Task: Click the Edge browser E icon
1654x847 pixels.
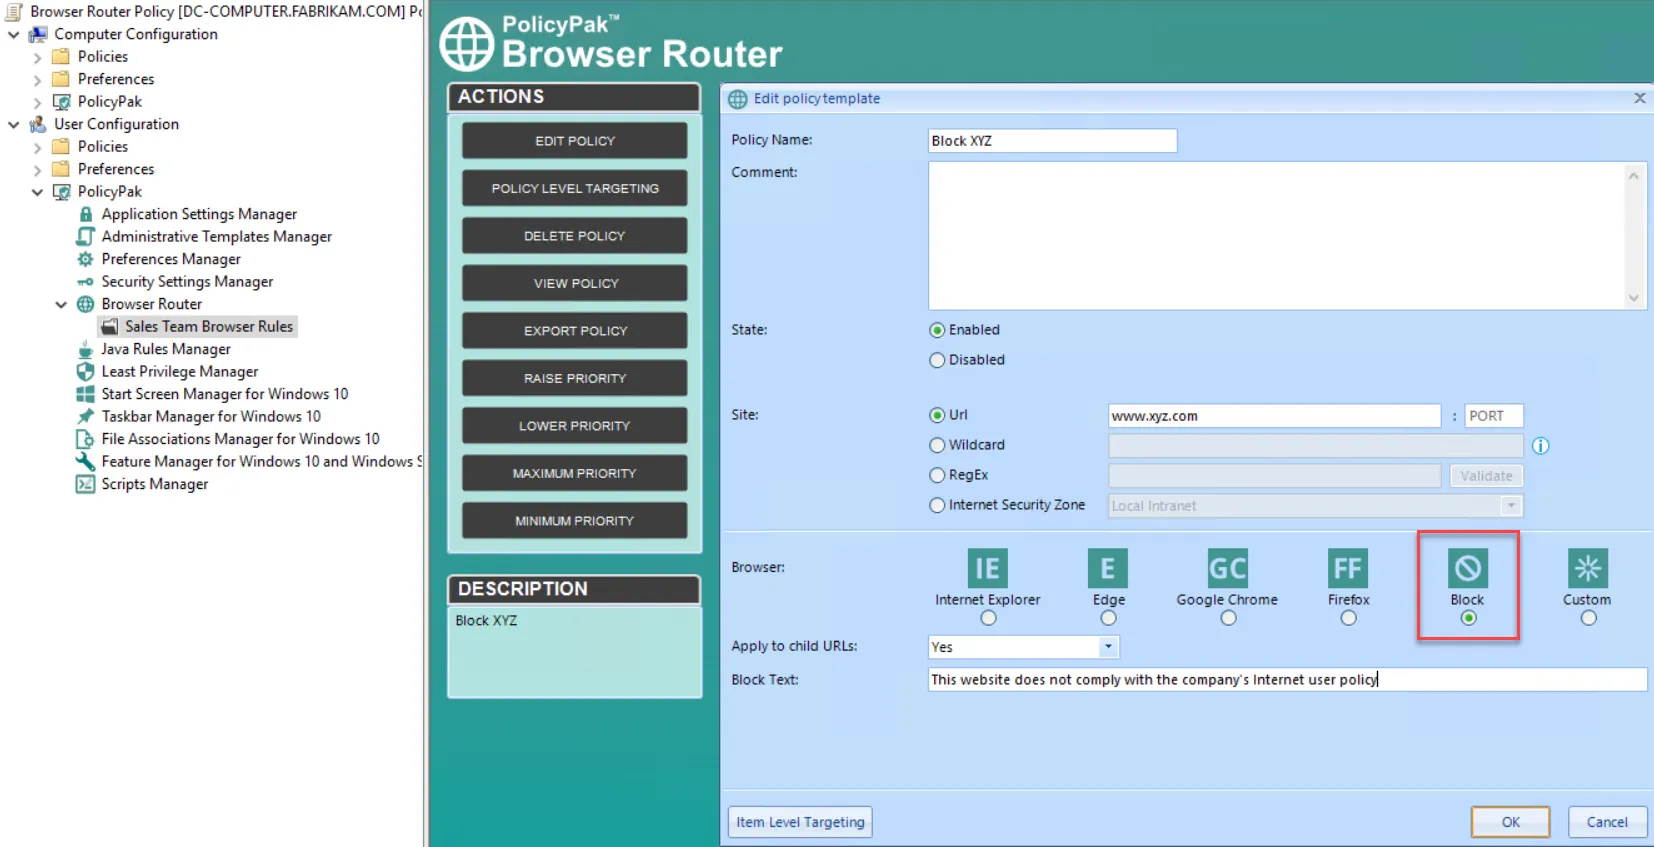Action: (x=1108, y=568)
